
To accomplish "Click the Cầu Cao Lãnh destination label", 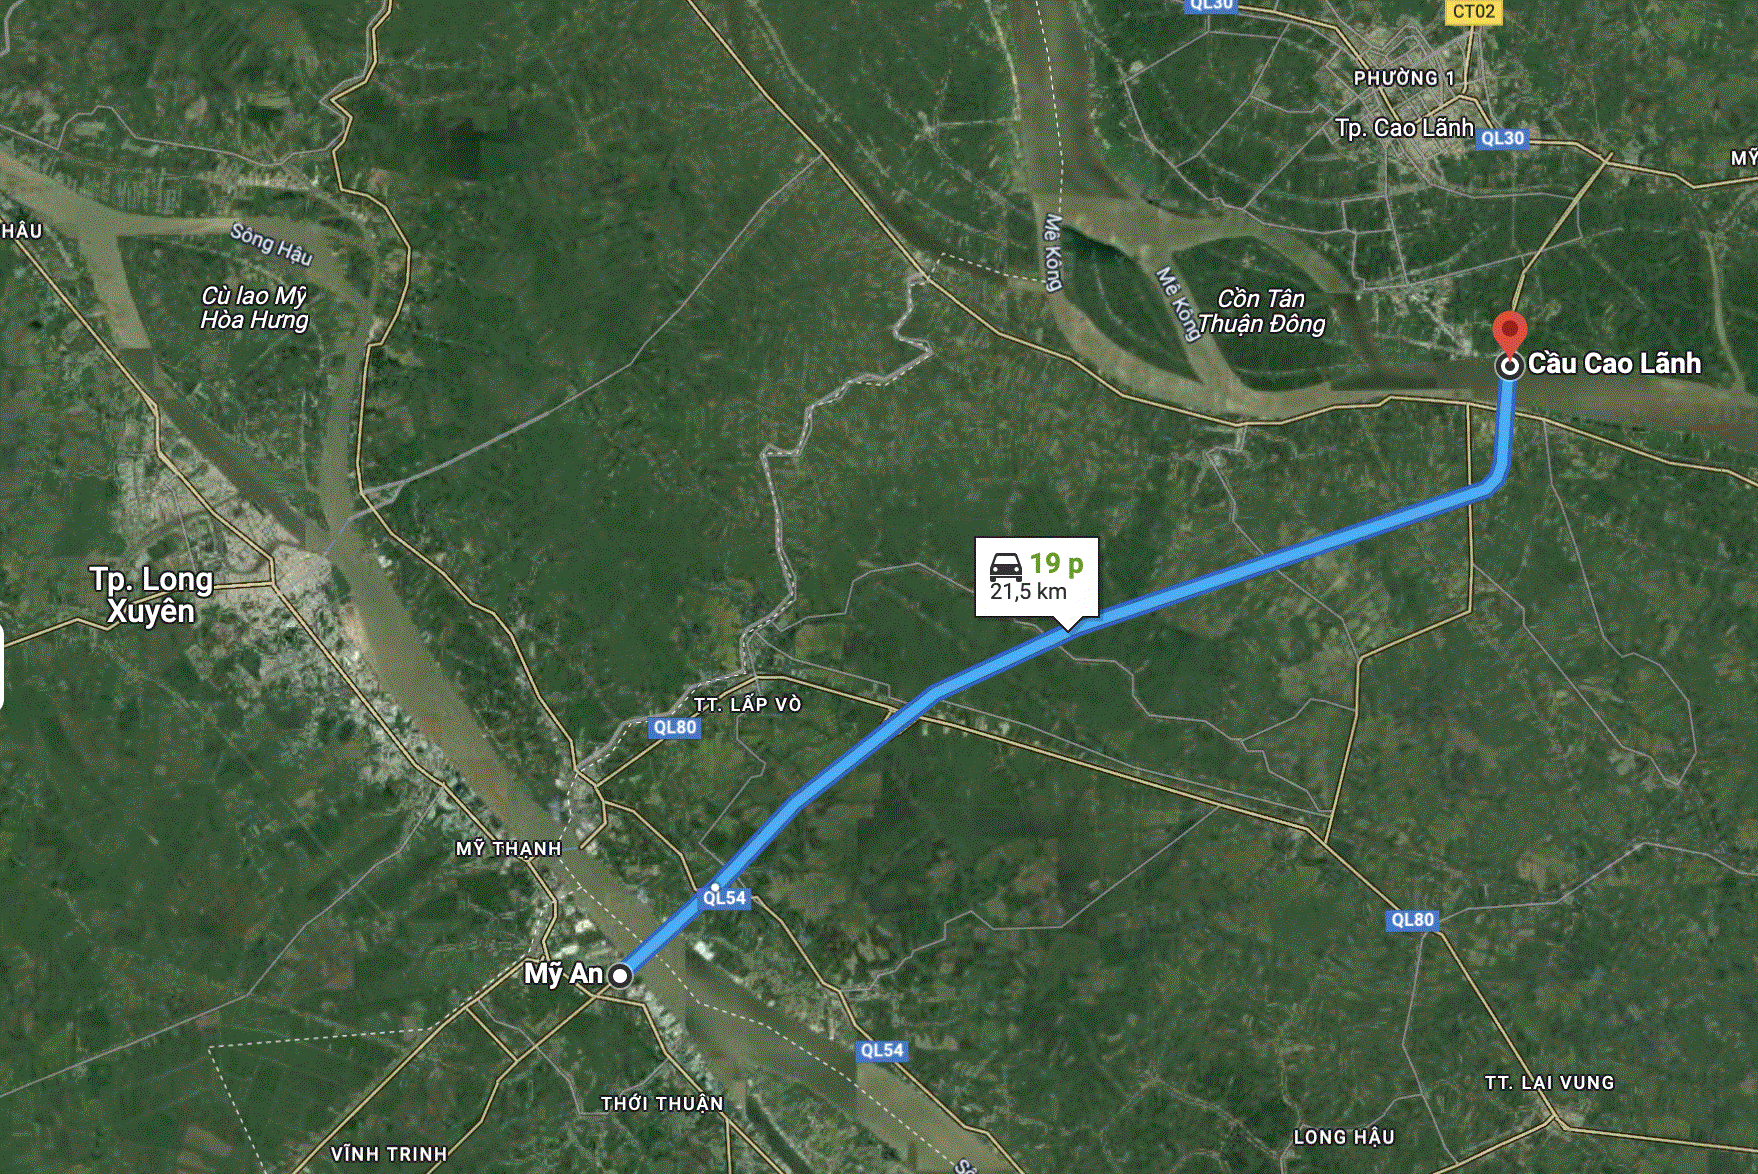I will [x=1614, y=363].
